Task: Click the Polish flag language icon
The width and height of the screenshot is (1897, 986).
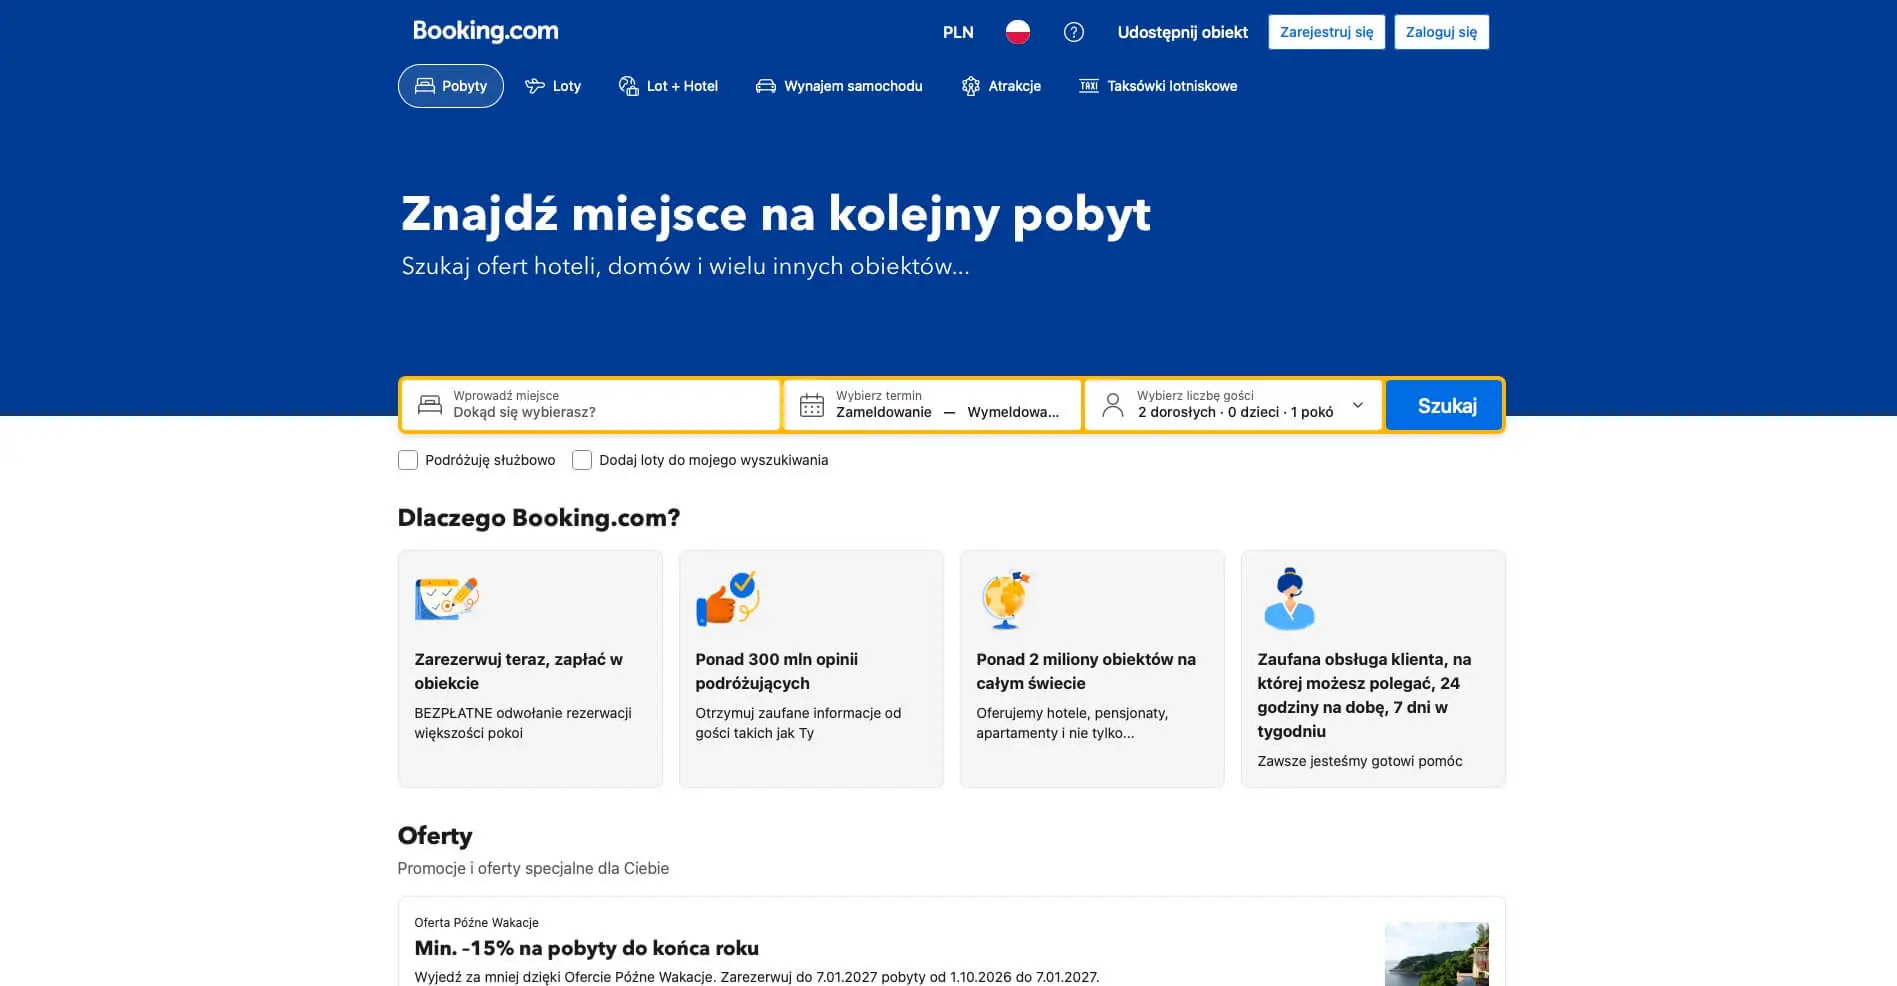Action: [1017, 32]
